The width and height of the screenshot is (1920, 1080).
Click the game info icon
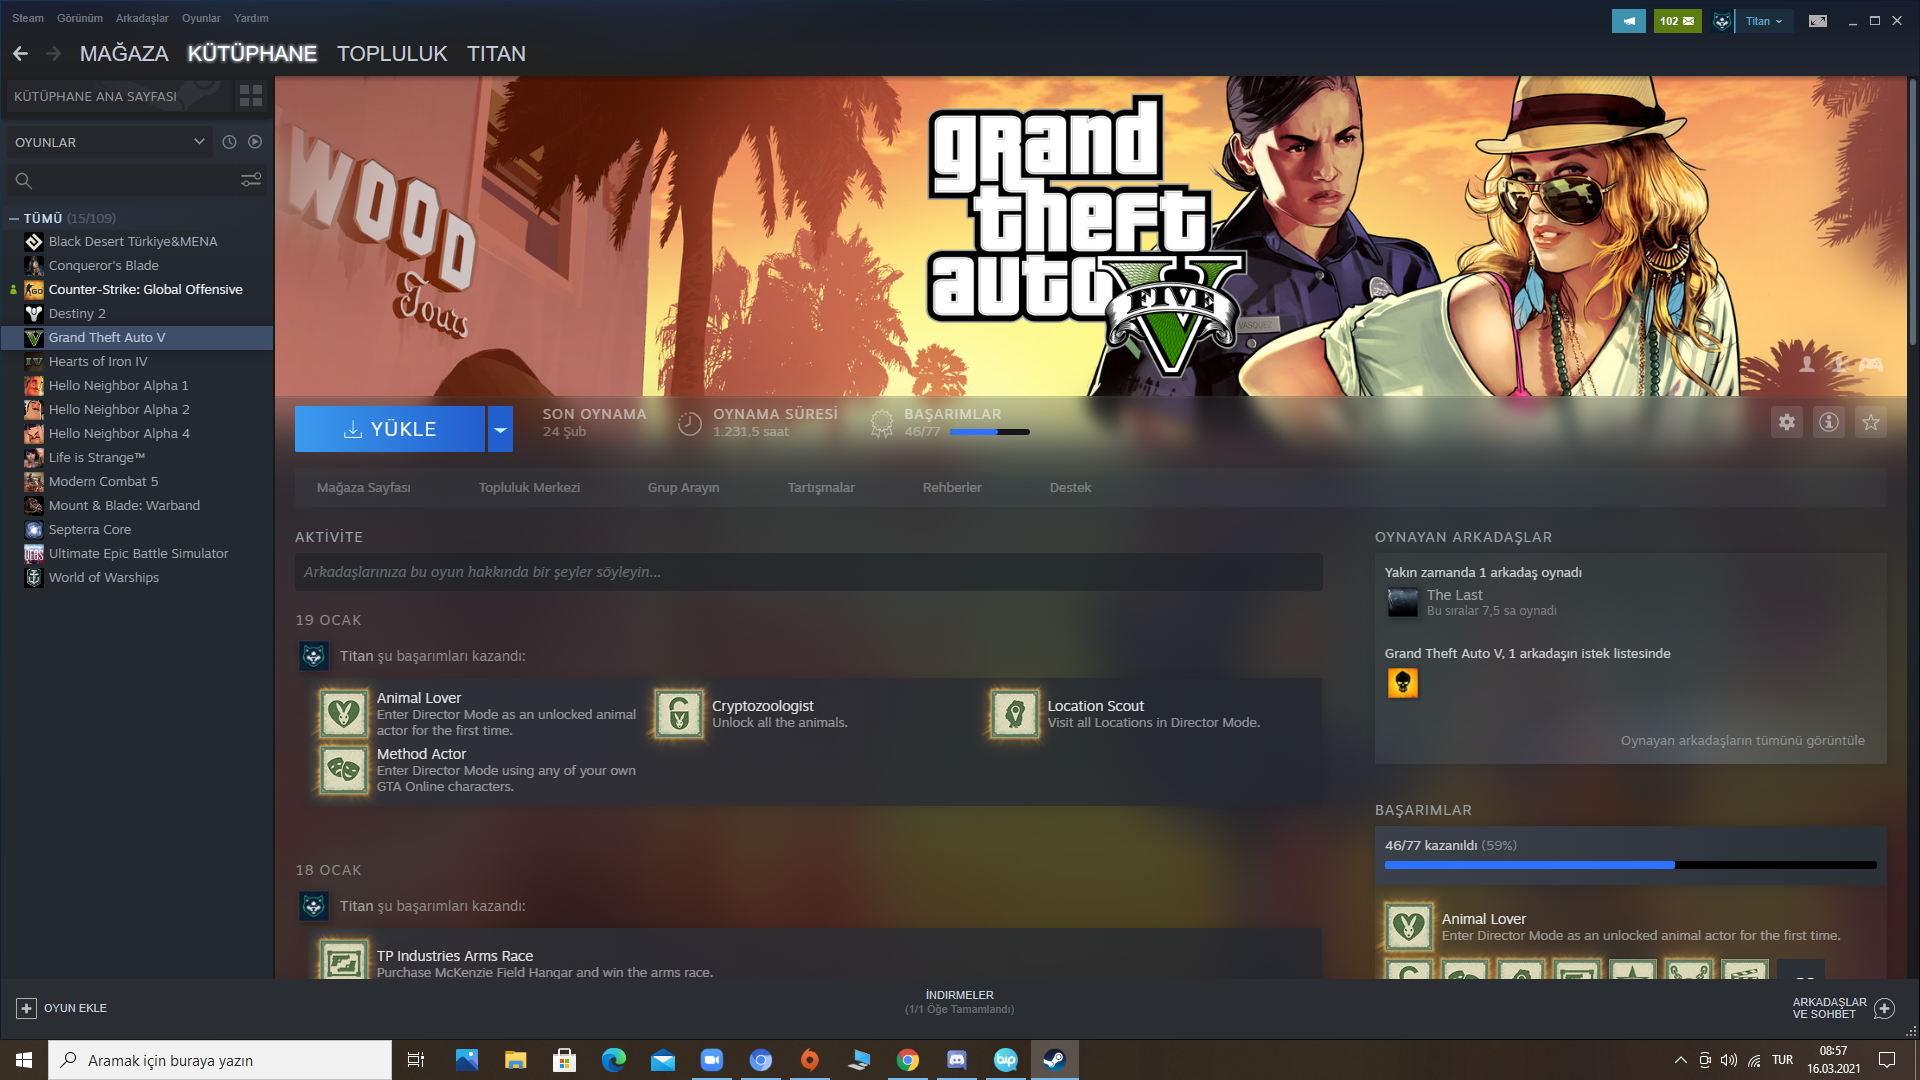pos(1829,422)
